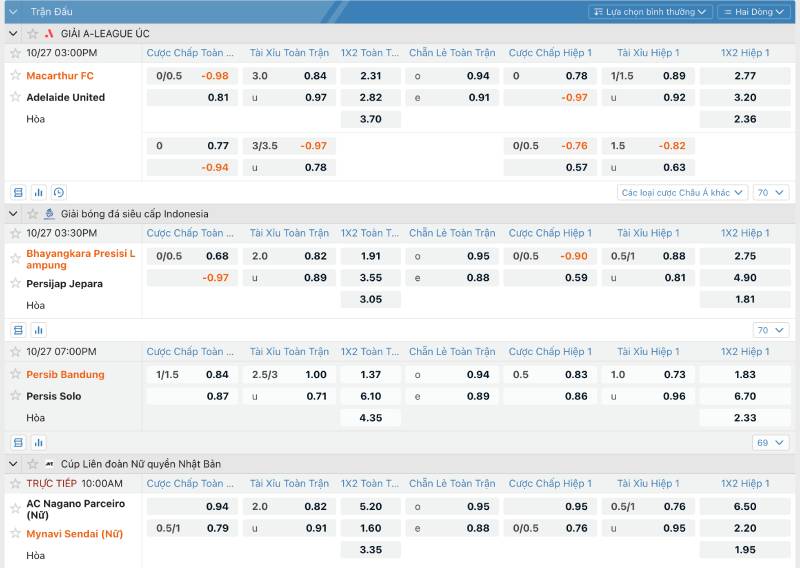Expand 'Các loại cược Châu Á khác' dropdown
The width and height of the screenshot is (800, 568).
(682, 192)
